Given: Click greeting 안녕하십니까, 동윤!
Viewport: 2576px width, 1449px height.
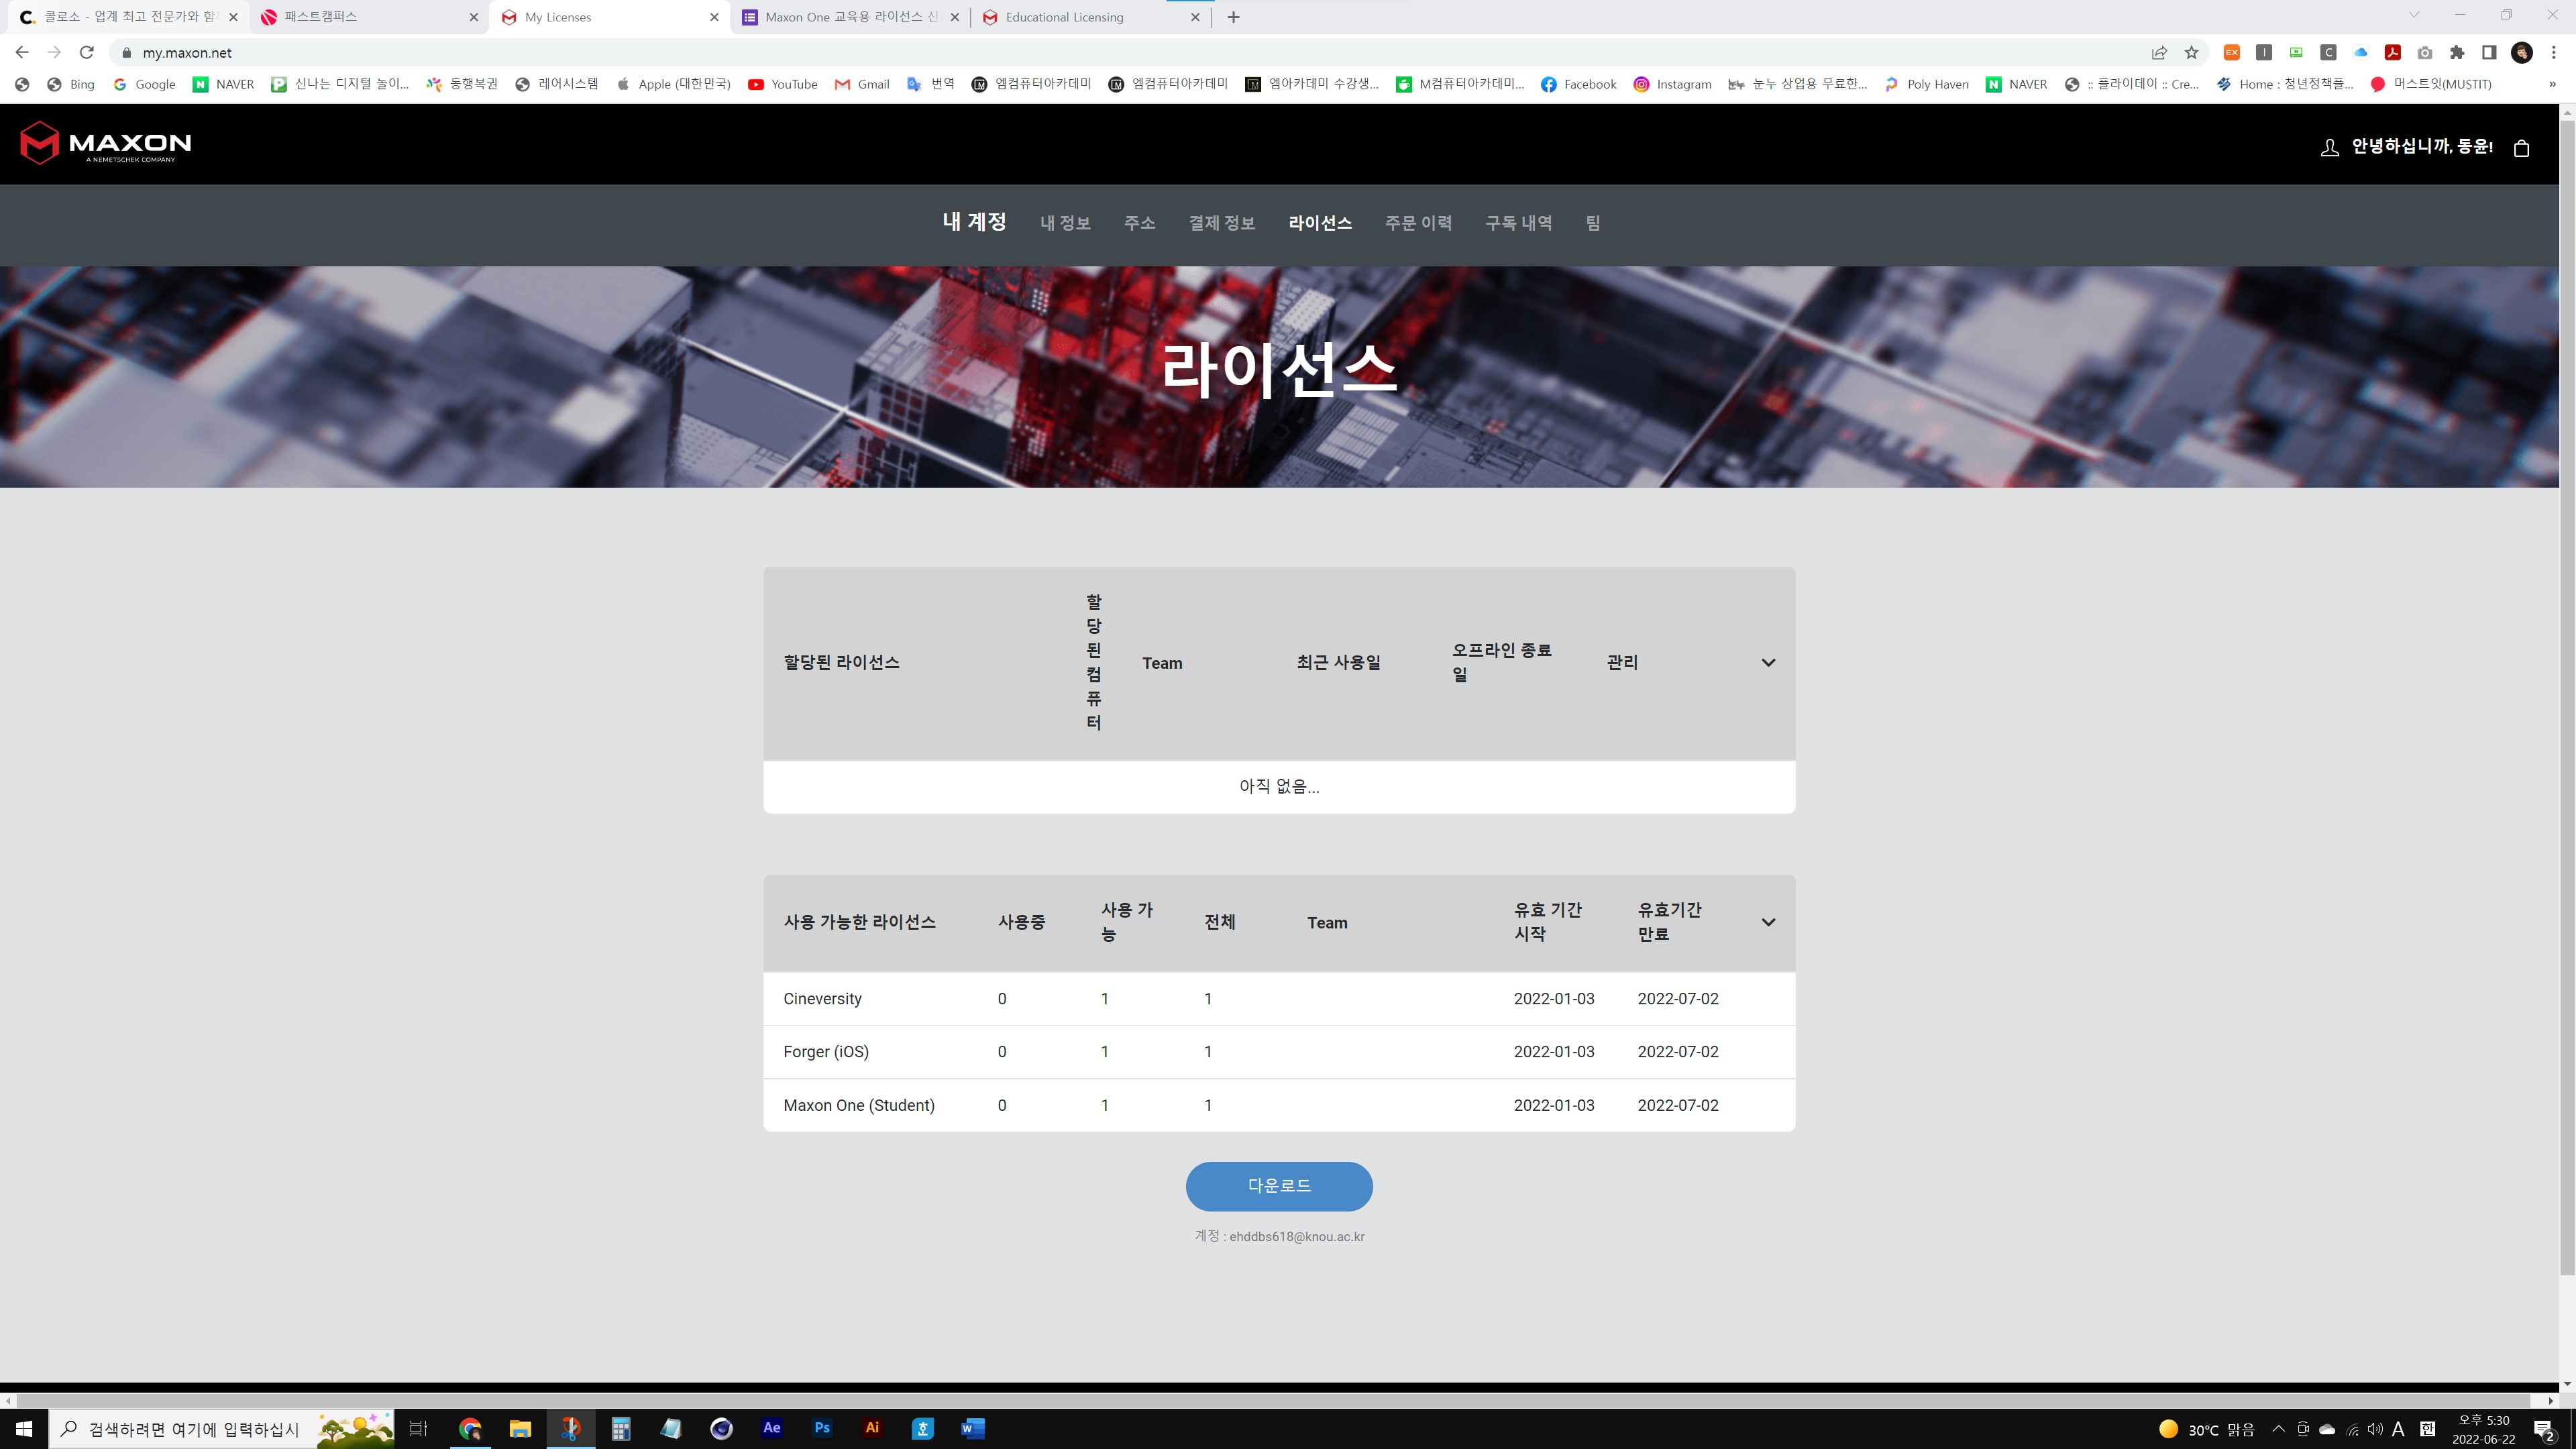Looking at the screenshot, I should (2422, 146).
